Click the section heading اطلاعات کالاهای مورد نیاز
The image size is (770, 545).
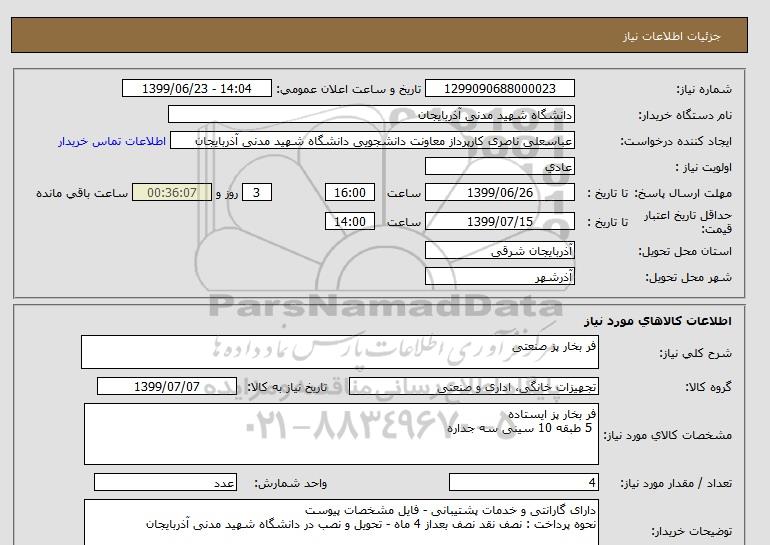point(658,321)
